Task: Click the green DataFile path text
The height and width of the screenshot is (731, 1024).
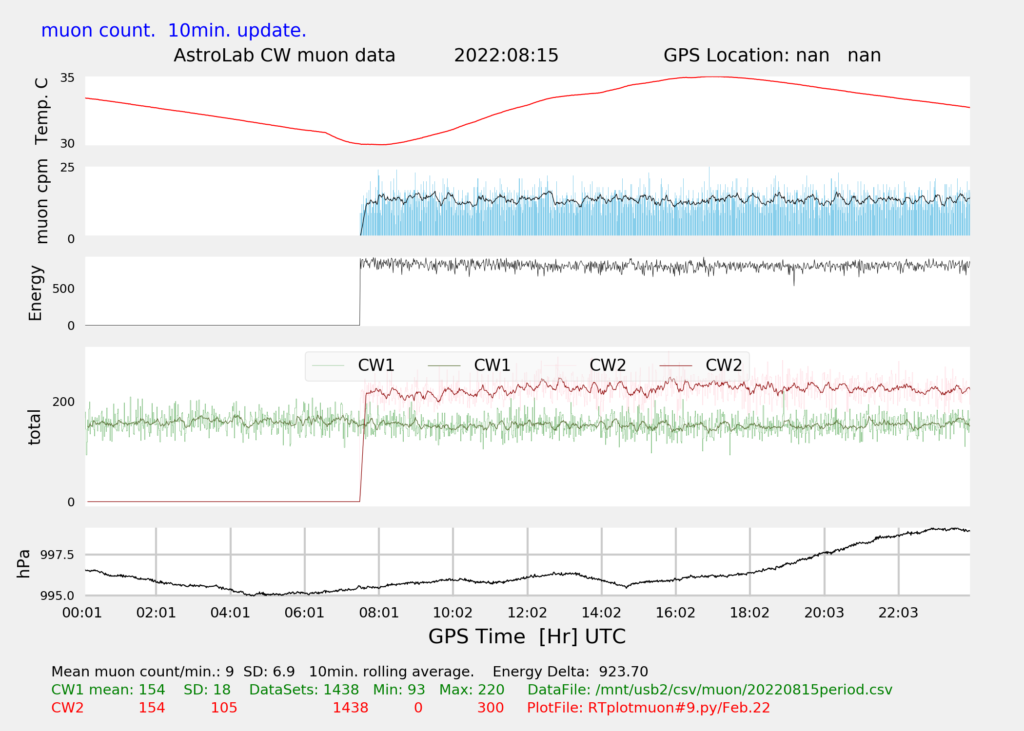Action: coord(709,690)
